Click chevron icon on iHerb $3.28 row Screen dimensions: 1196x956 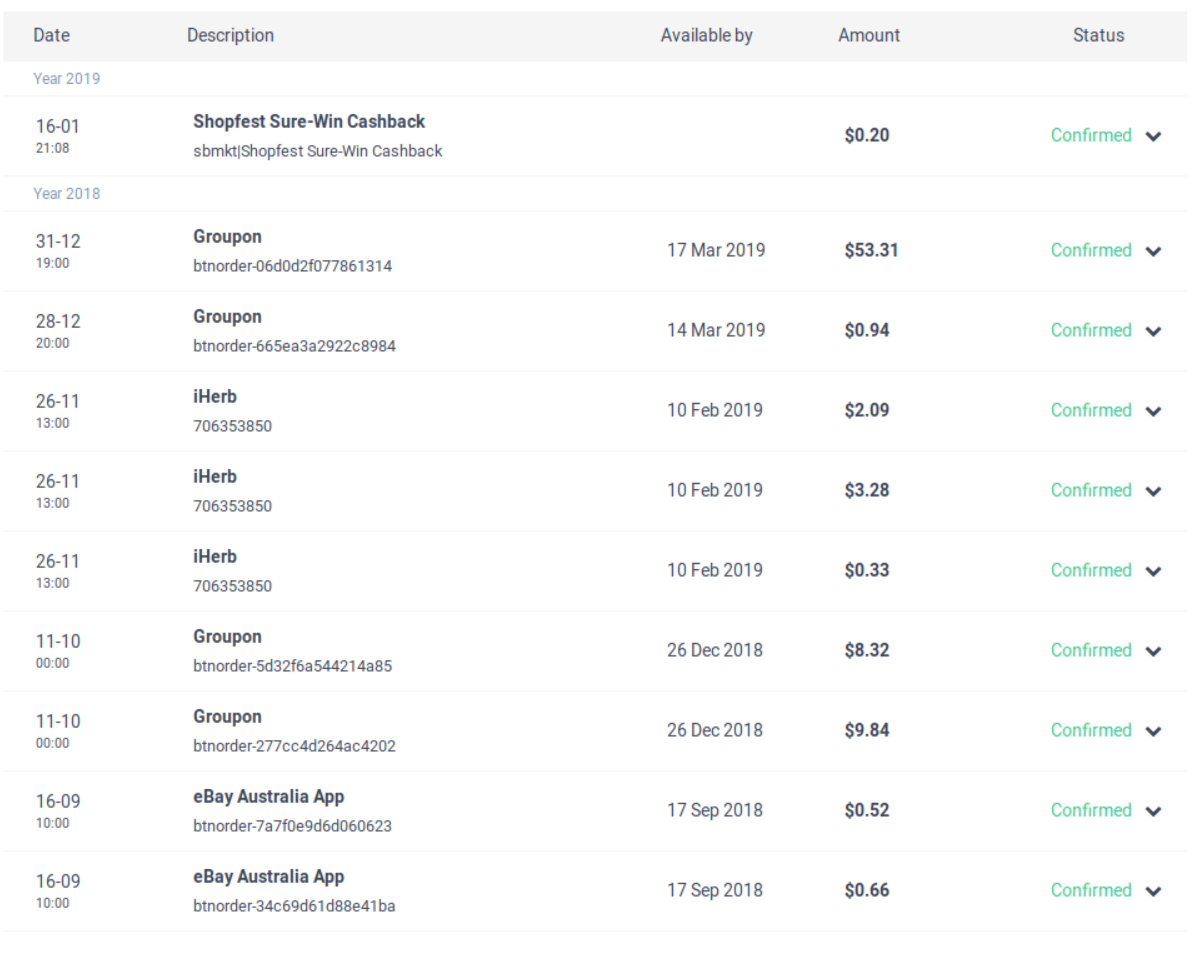pyautogui.click(x=1153, y=492)
